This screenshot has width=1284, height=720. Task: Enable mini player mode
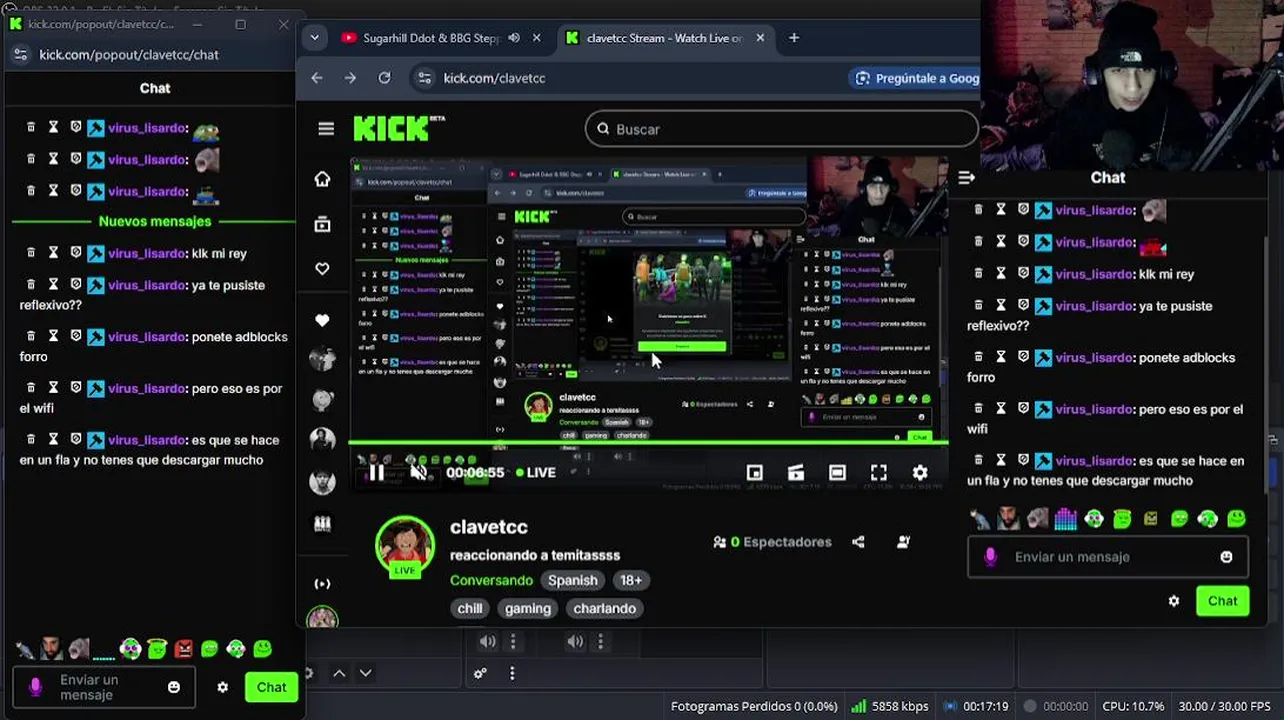click(x=755, y=473)
